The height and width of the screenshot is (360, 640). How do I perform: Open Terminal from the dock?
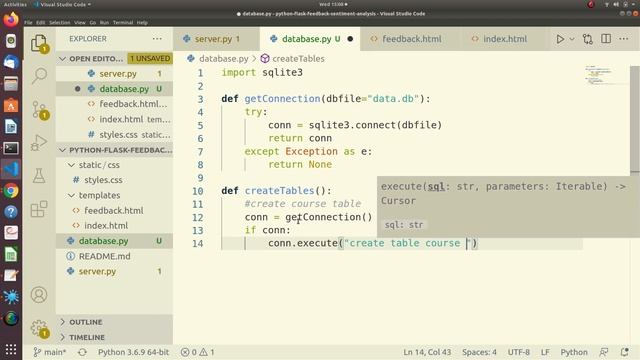[x=11, y=148]
